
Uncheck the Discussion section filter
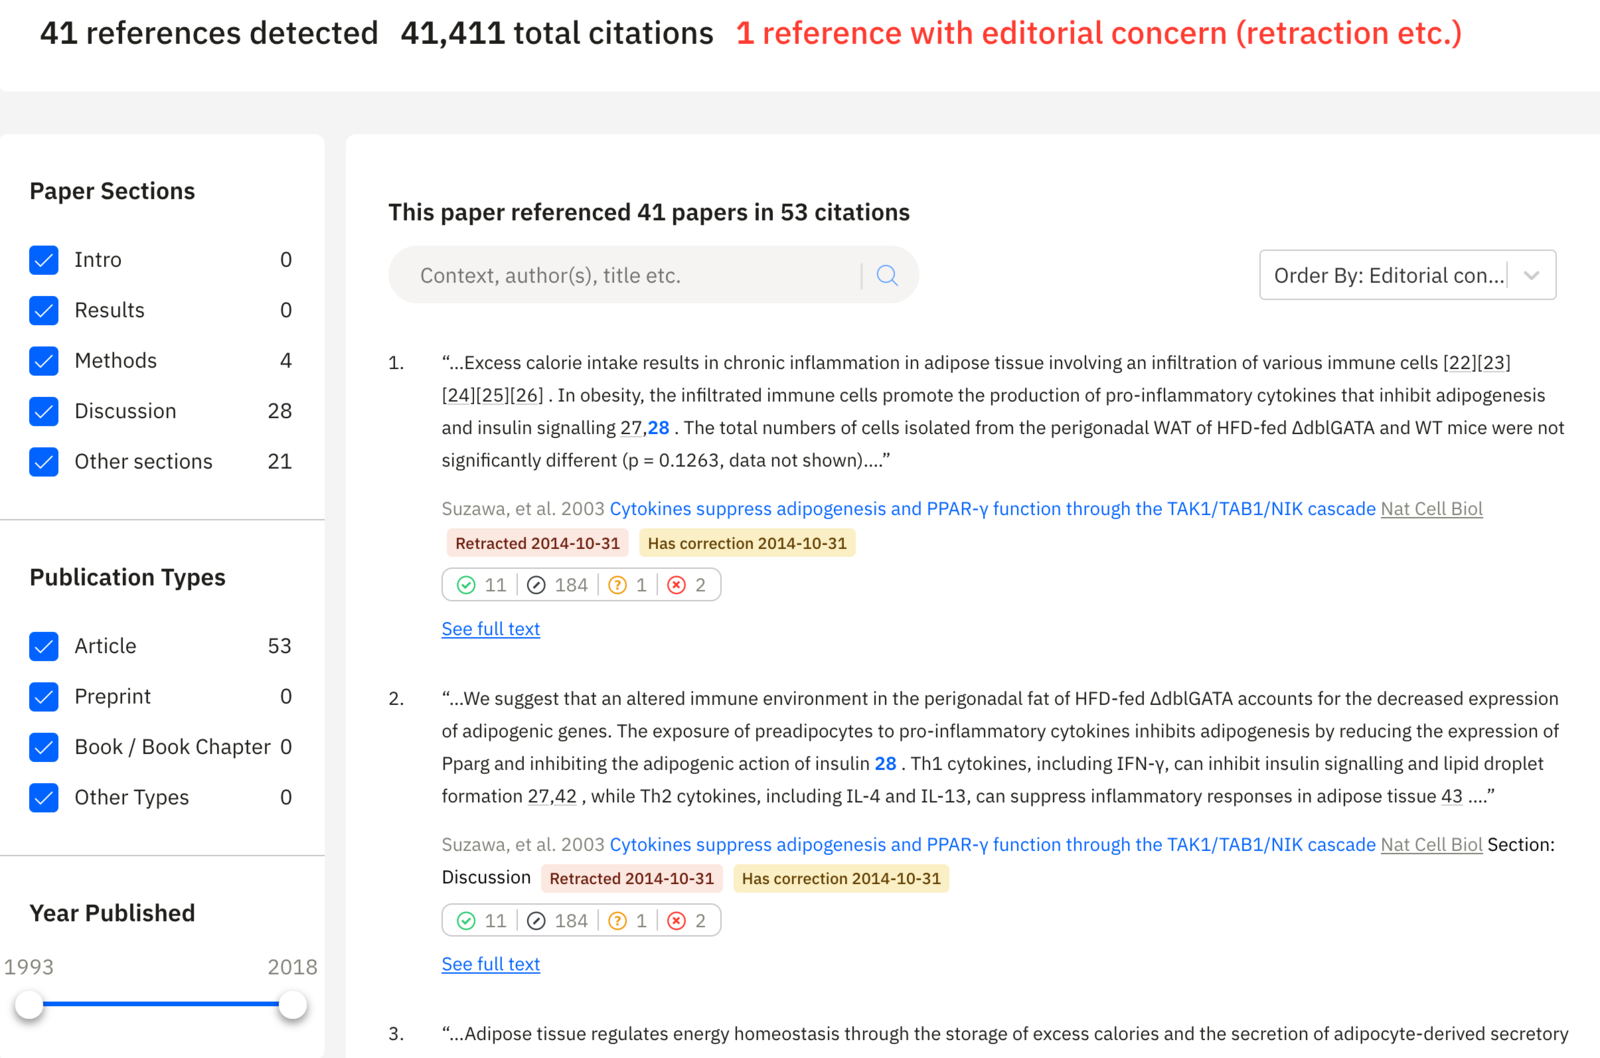(x=44, y=411)
